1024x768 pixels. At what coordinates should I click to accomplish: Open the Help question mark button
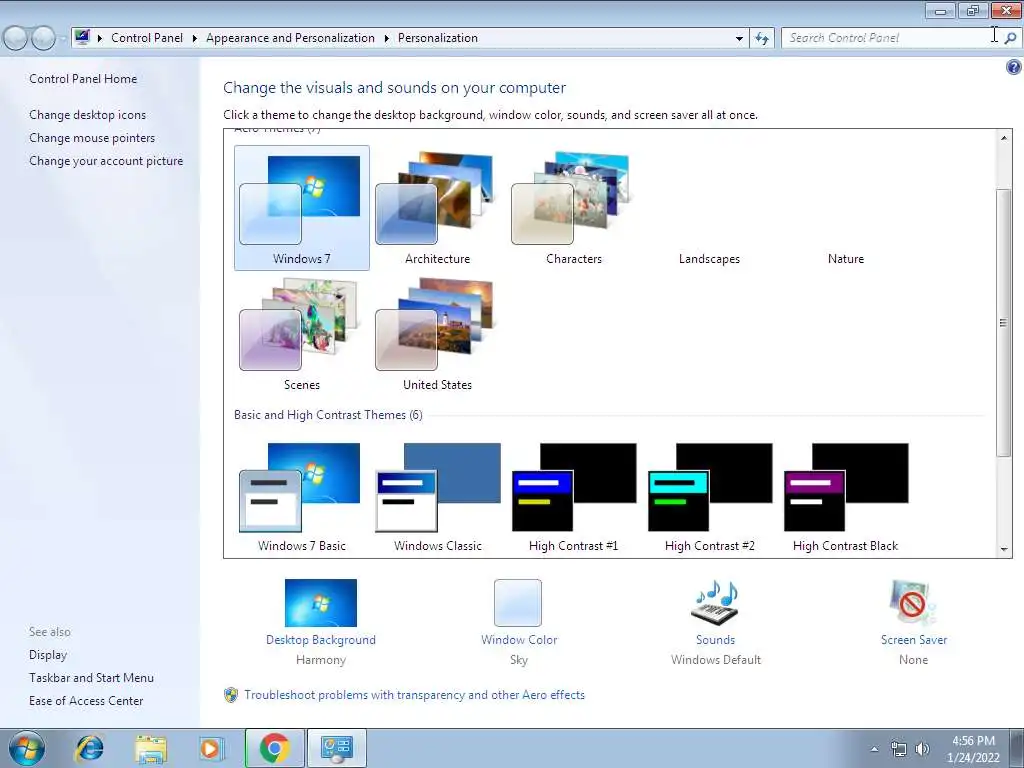(1014, 67)
